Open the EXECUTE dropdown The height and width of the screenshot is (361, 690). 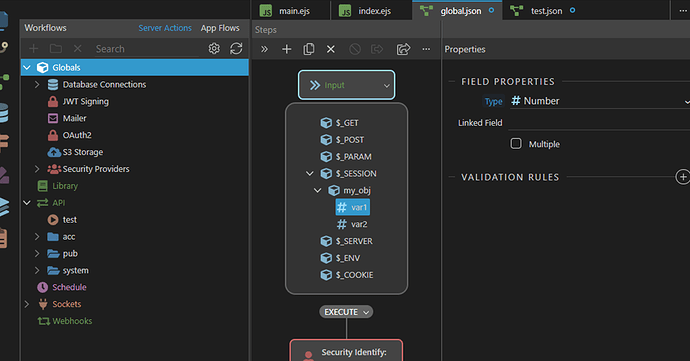click(x=346, y=312)
